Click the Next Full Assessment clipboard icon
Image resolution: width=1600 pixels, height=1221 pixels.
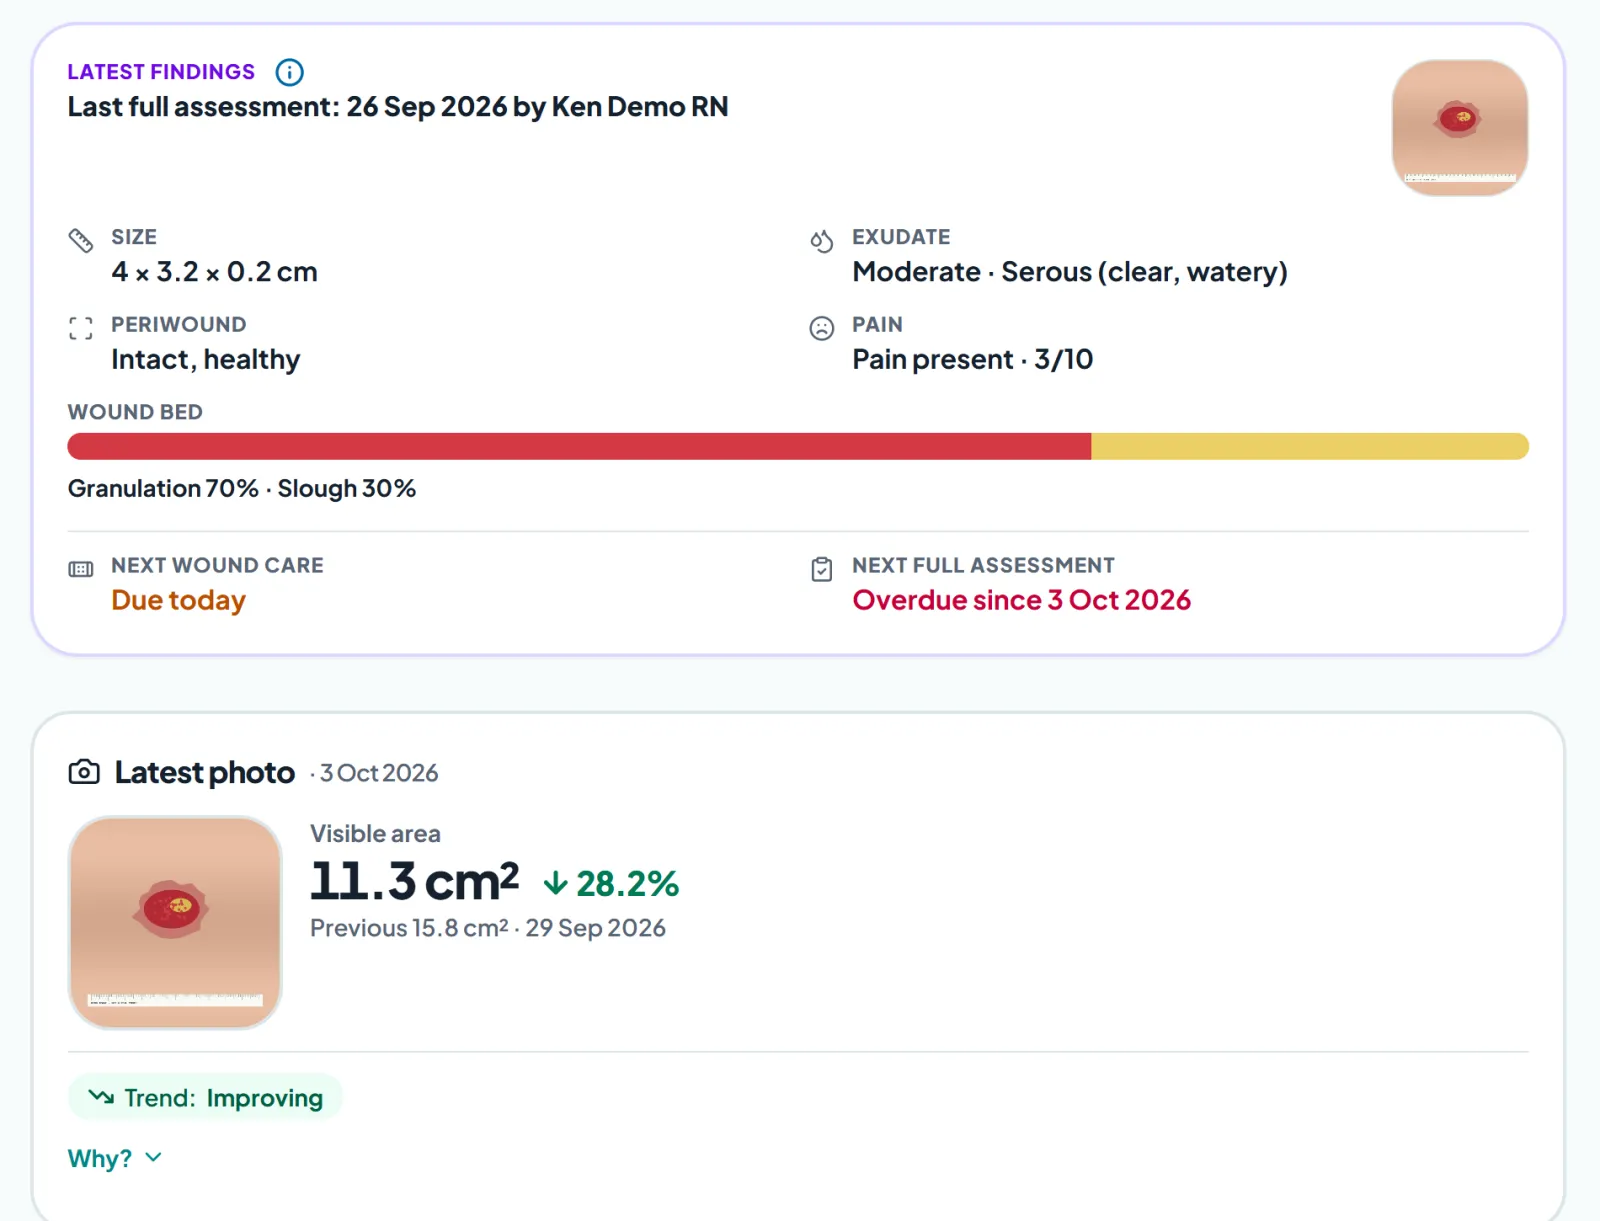[821, 569]
